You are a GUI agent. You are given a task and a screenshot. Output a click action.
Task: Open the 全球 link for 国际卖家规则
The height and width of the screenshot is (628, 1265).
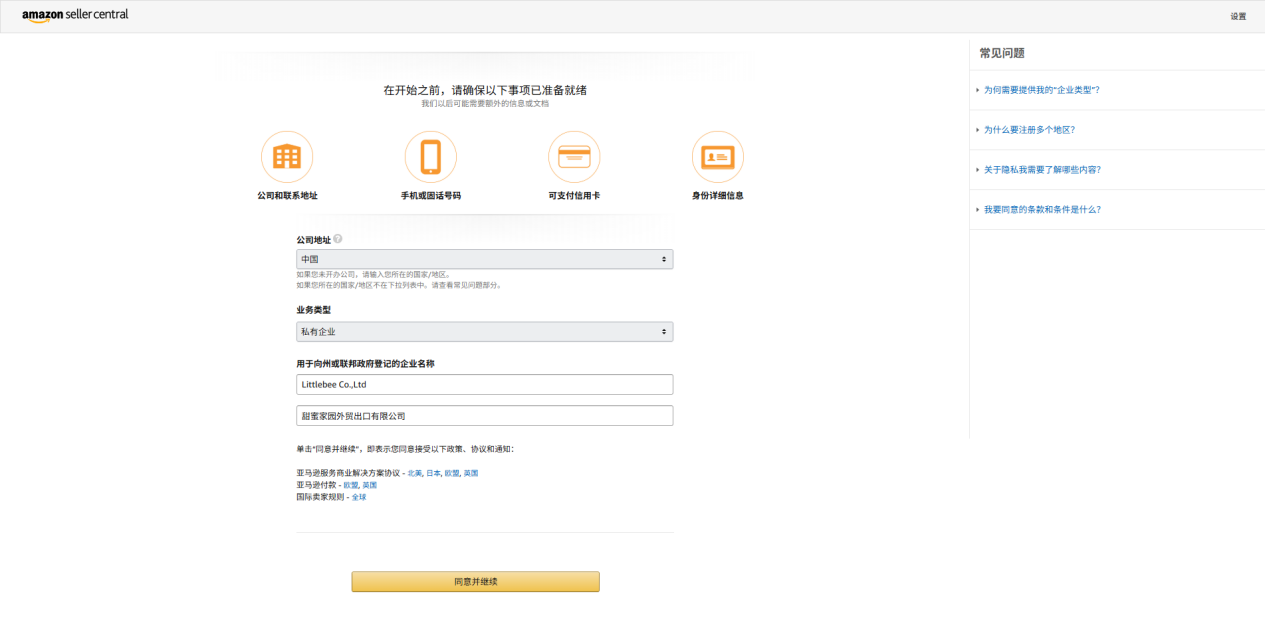click(359, 497)
